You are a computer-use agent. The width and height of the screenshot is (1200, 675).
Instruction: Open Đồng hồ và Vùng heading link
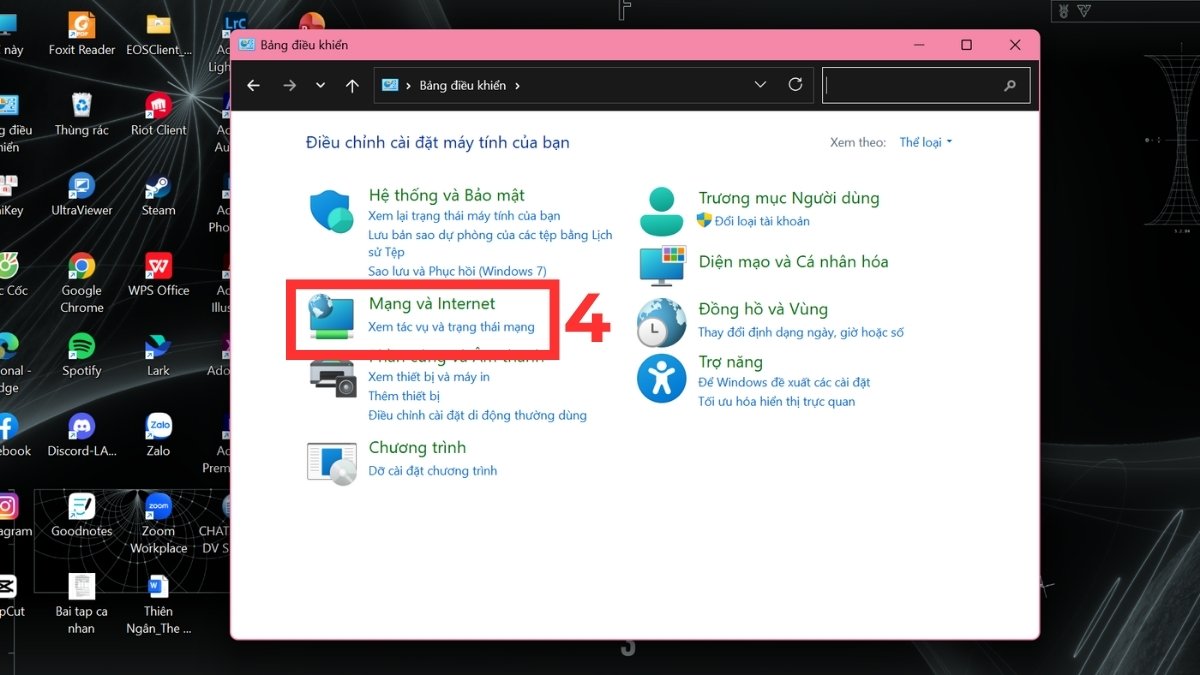pyautogui.click(x=763, y=309)
